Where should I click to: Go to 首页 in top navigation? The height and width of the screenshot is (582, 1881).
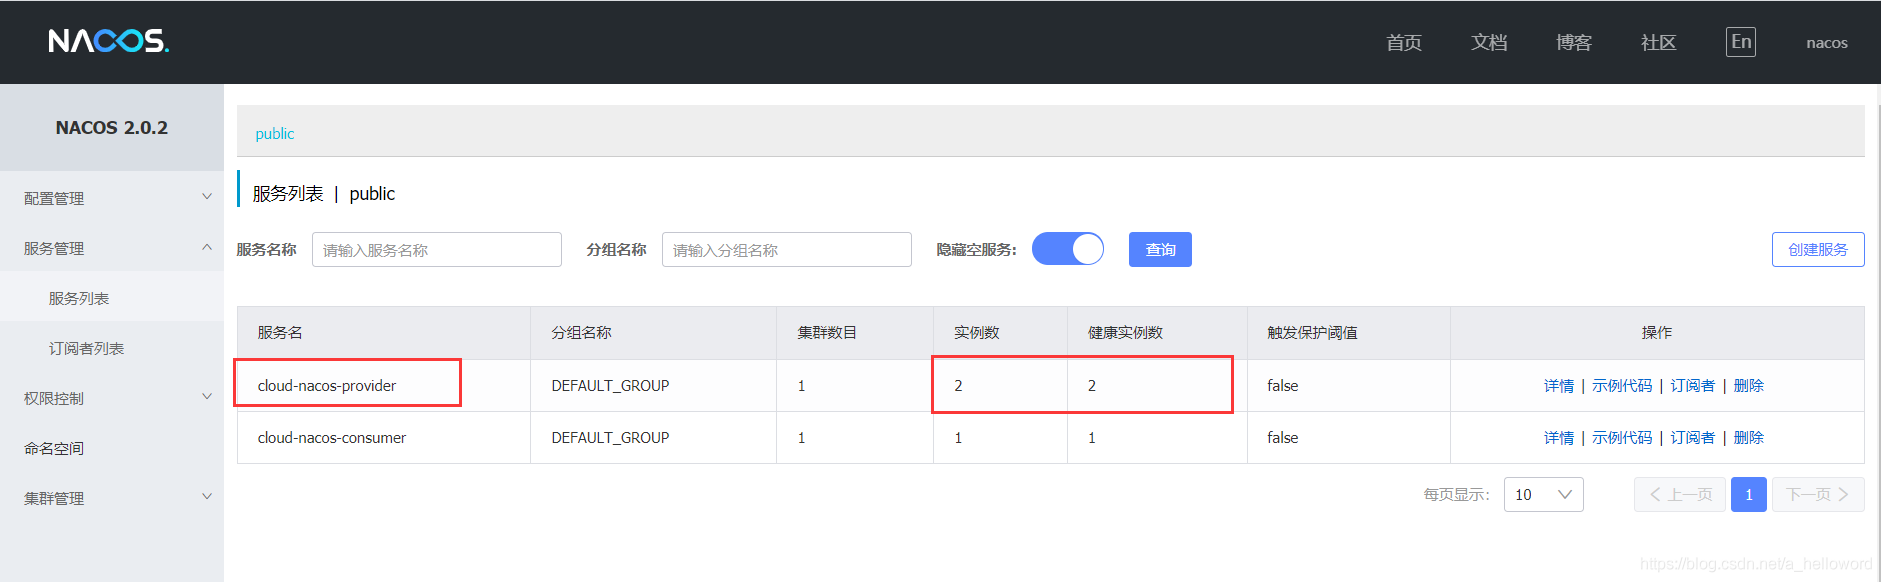pos(1404,43)
